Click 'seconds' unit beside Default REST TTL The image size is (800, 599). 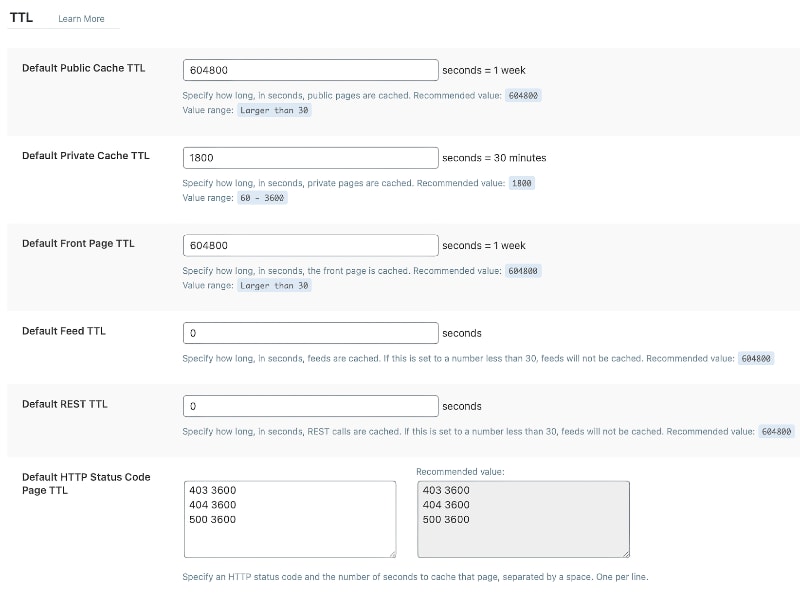coord(462,406)
